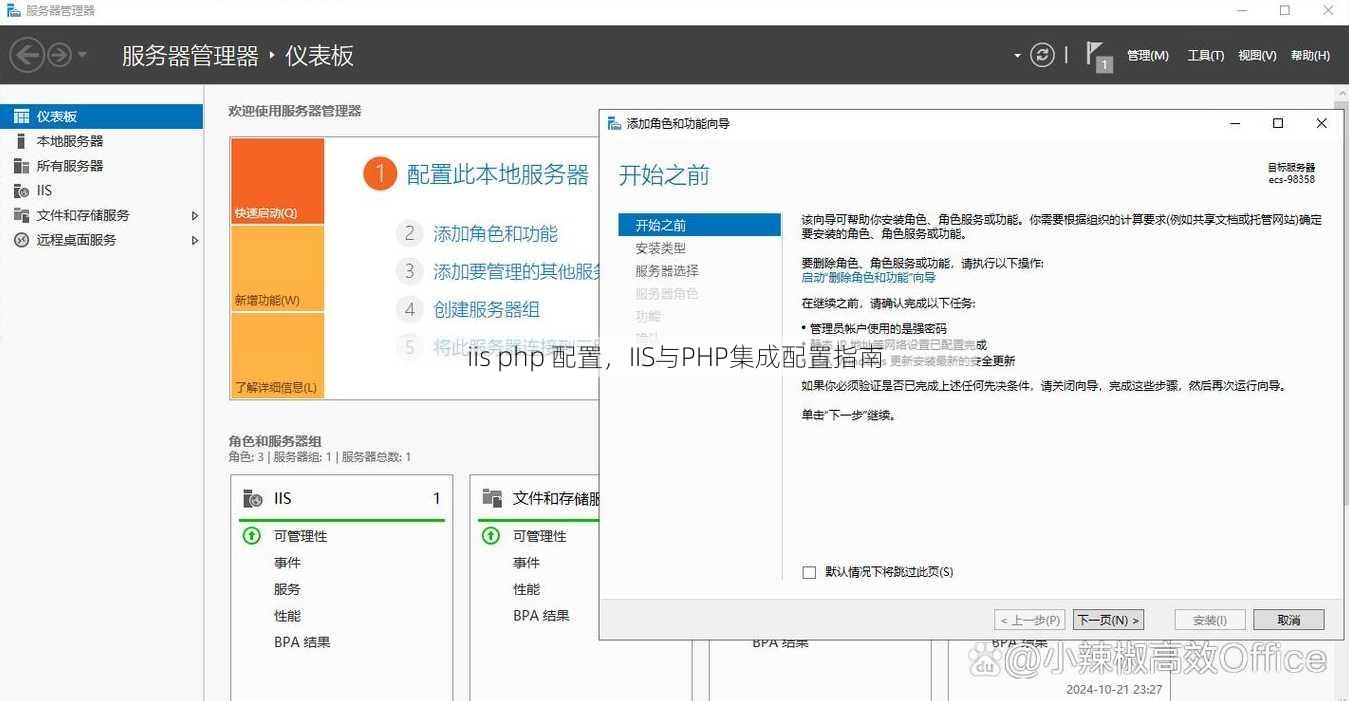The width and height of the screenshot is (1349, 701).
Task: Click the wizard title bar icon
Action: pyautogui.click(x=615, y=123)
